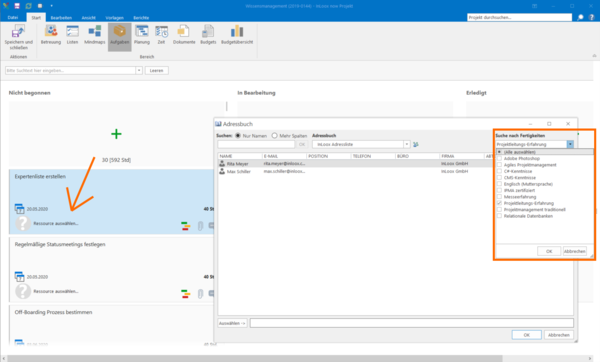Viewport: 600px width, 362px height.
Task: Check the Messeerfahrung skill
Action: click(x=499, y=197)
